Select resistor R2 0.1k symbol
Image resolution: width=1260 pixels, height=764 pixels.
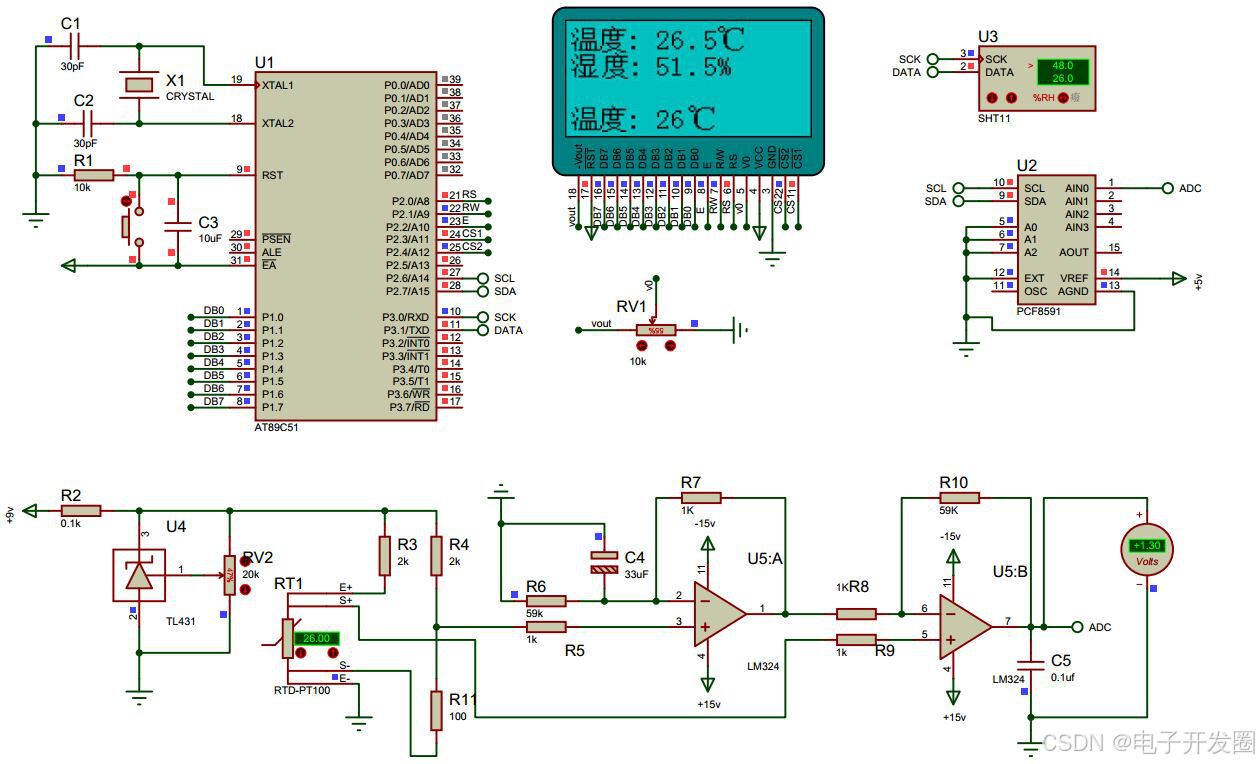coord(80,510)
